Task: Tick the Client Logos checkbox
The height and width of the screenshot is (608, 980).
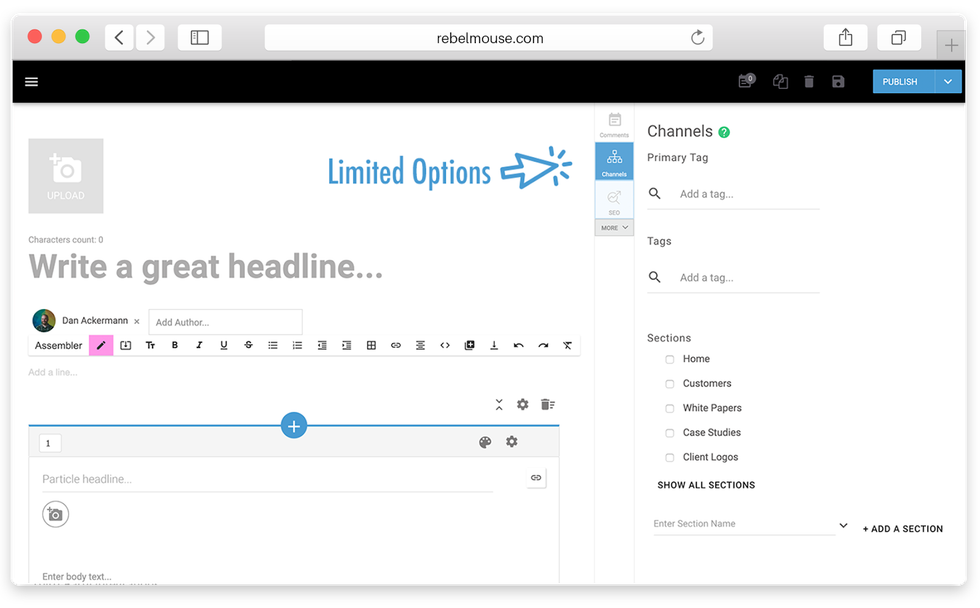Action: pos(670,457)
